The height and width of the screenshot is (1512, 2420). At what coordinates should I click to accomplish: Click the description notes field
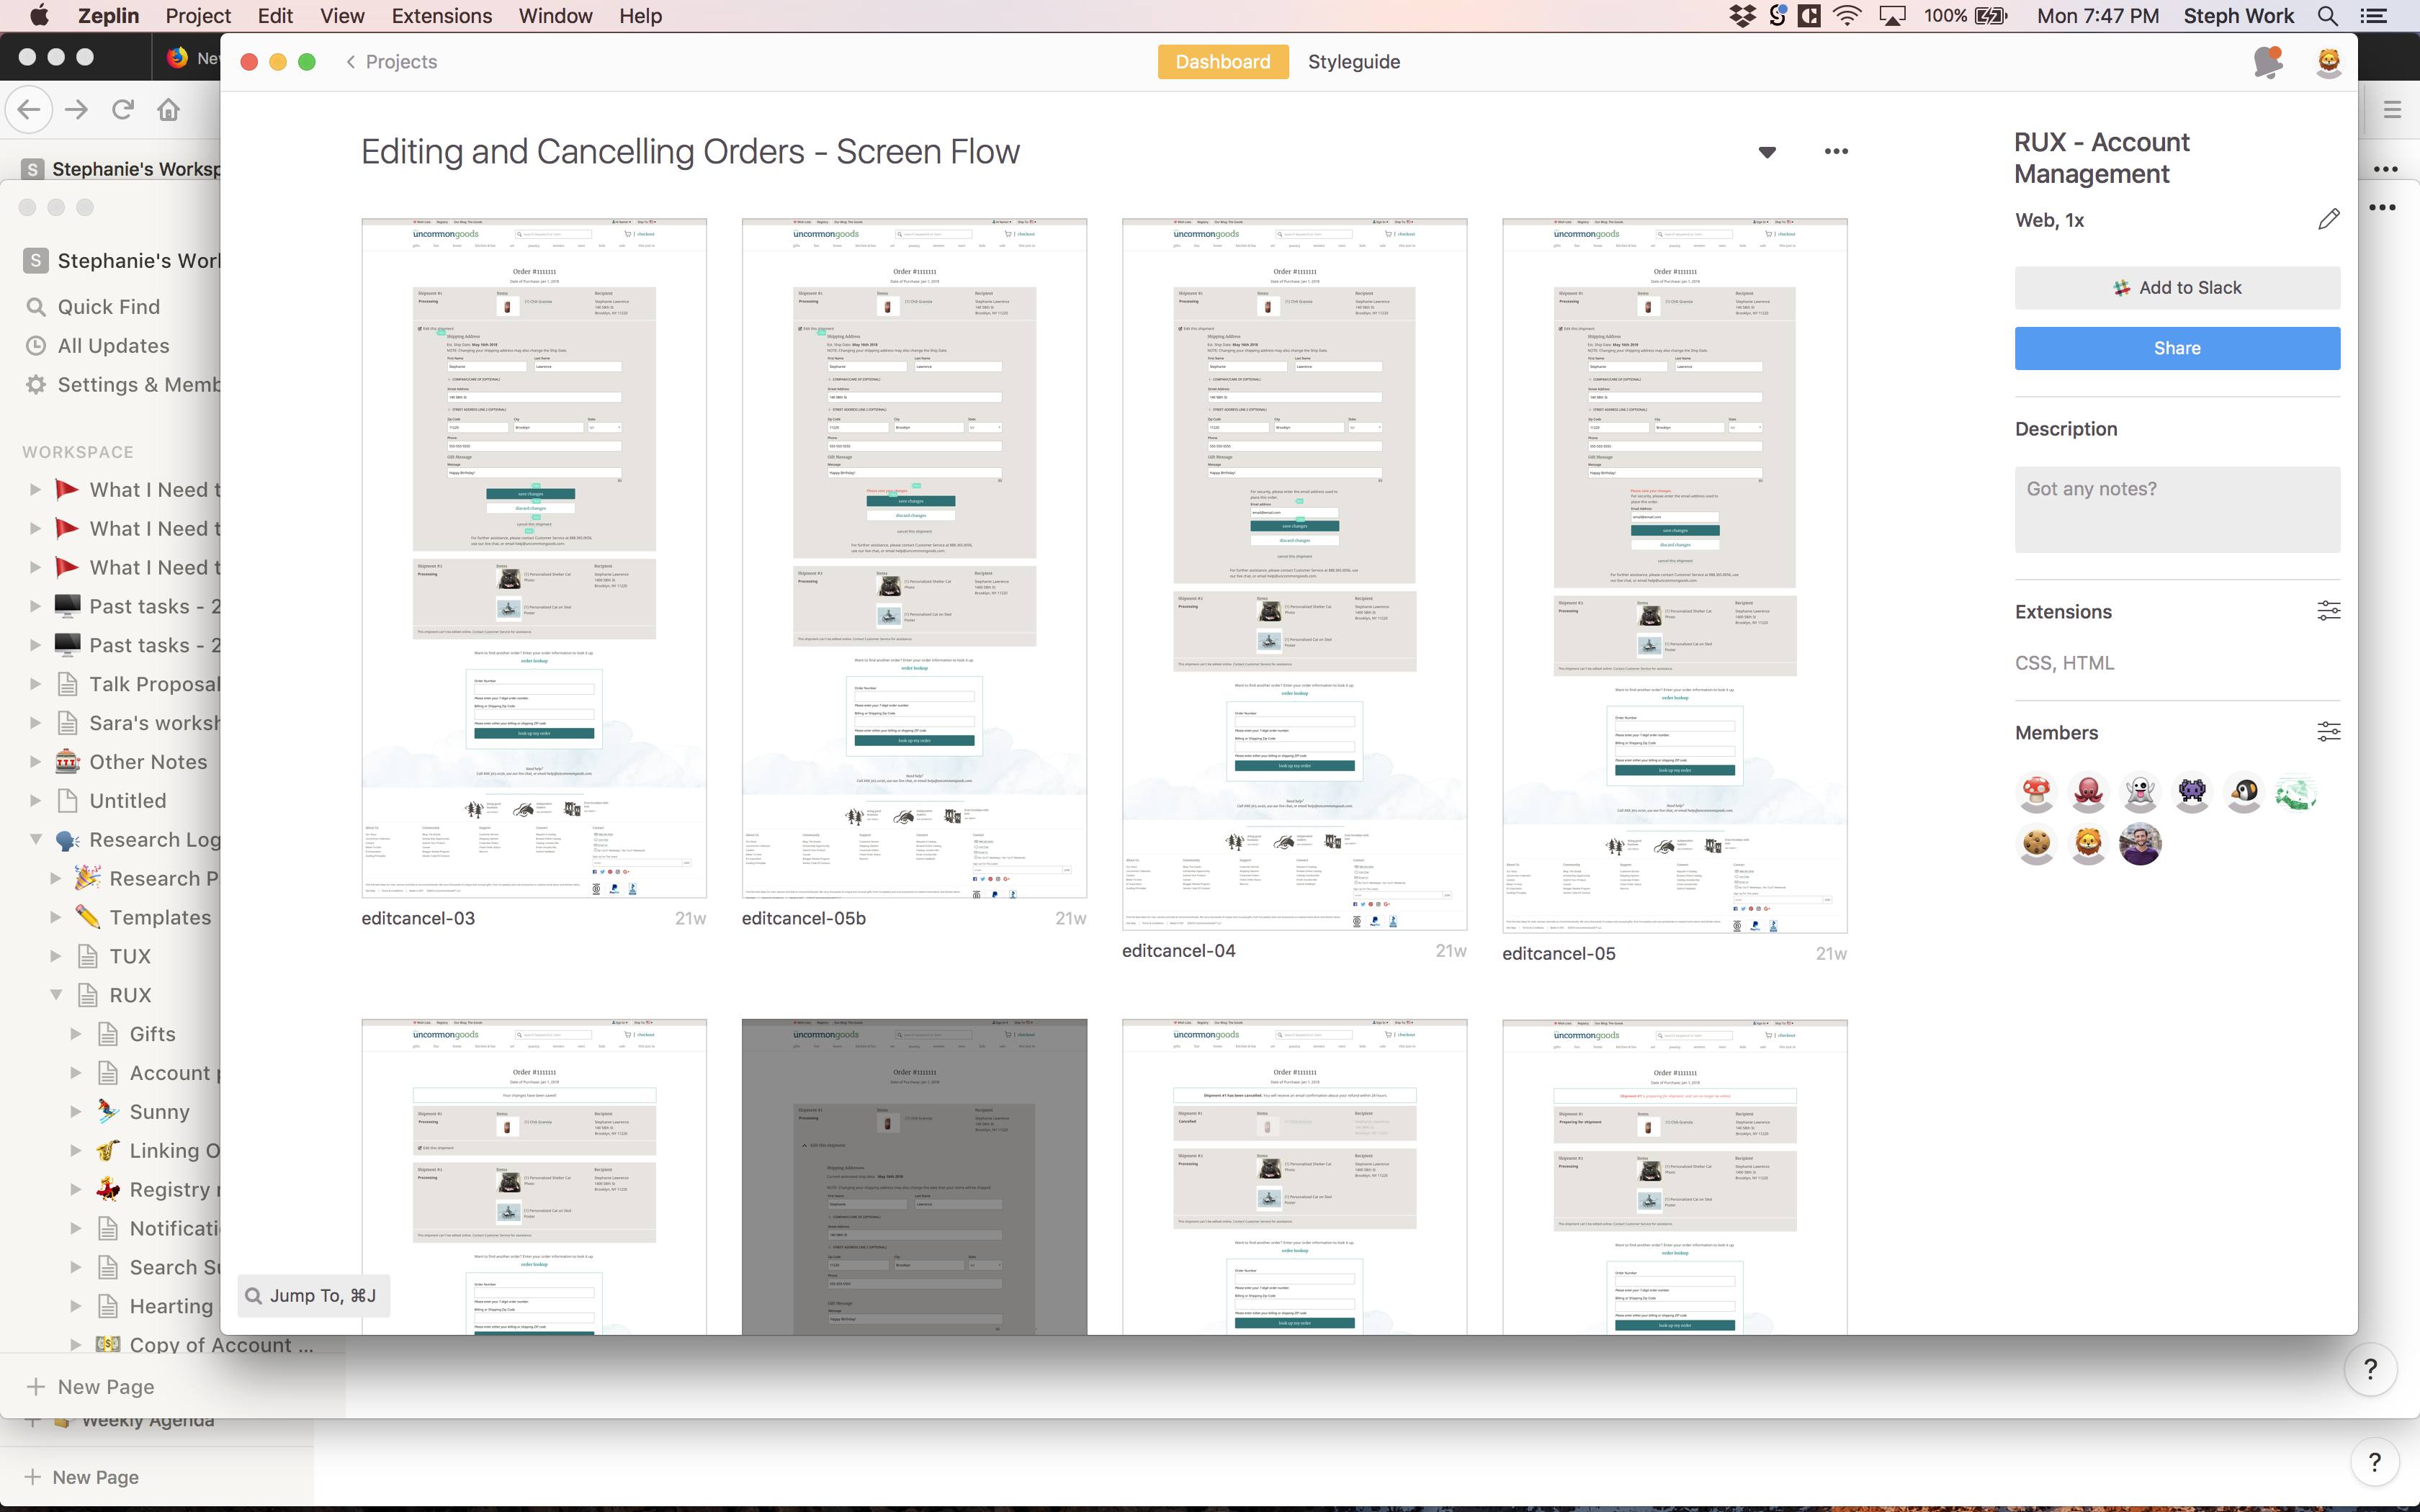[2177, 508]
